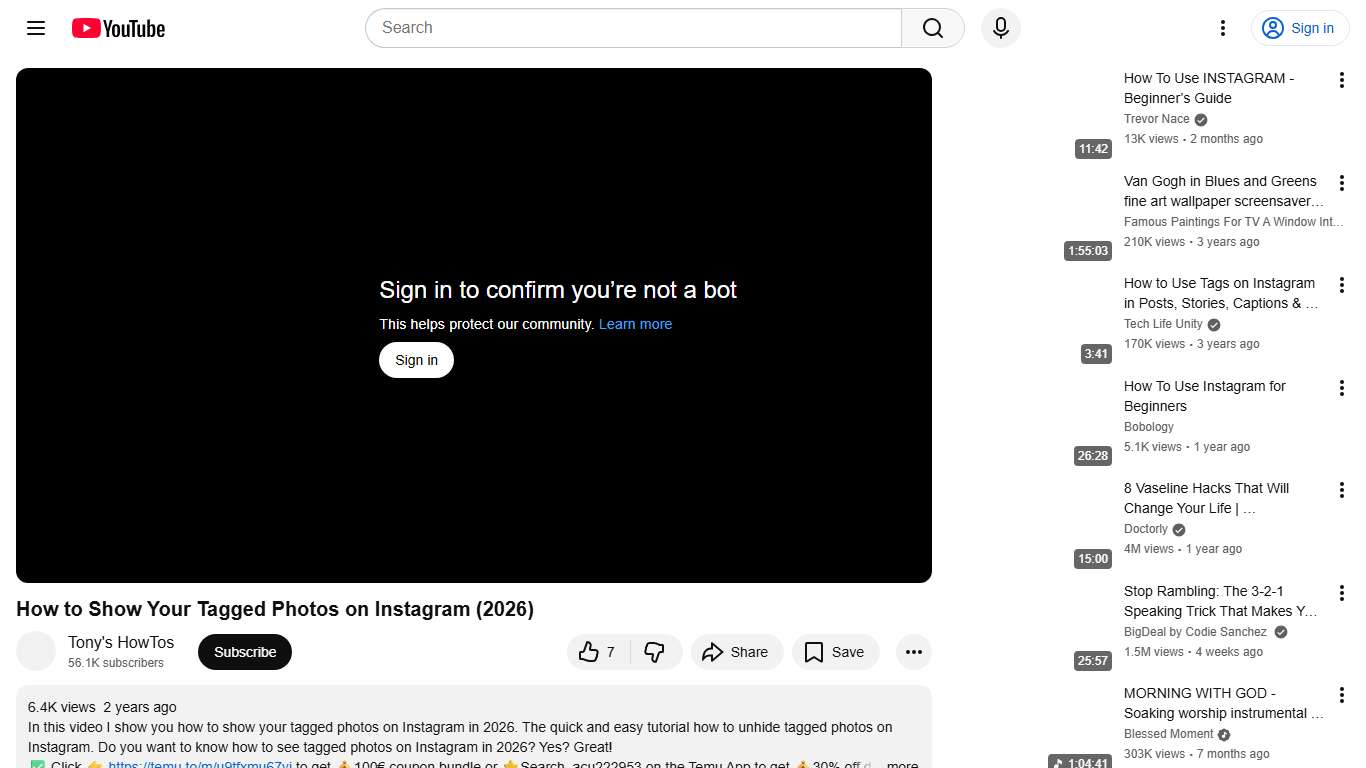Open the How To Use Instagram for Beginners video
Image resolution: width=1366 pixels, height=768 pixels.
(1204, 396)
